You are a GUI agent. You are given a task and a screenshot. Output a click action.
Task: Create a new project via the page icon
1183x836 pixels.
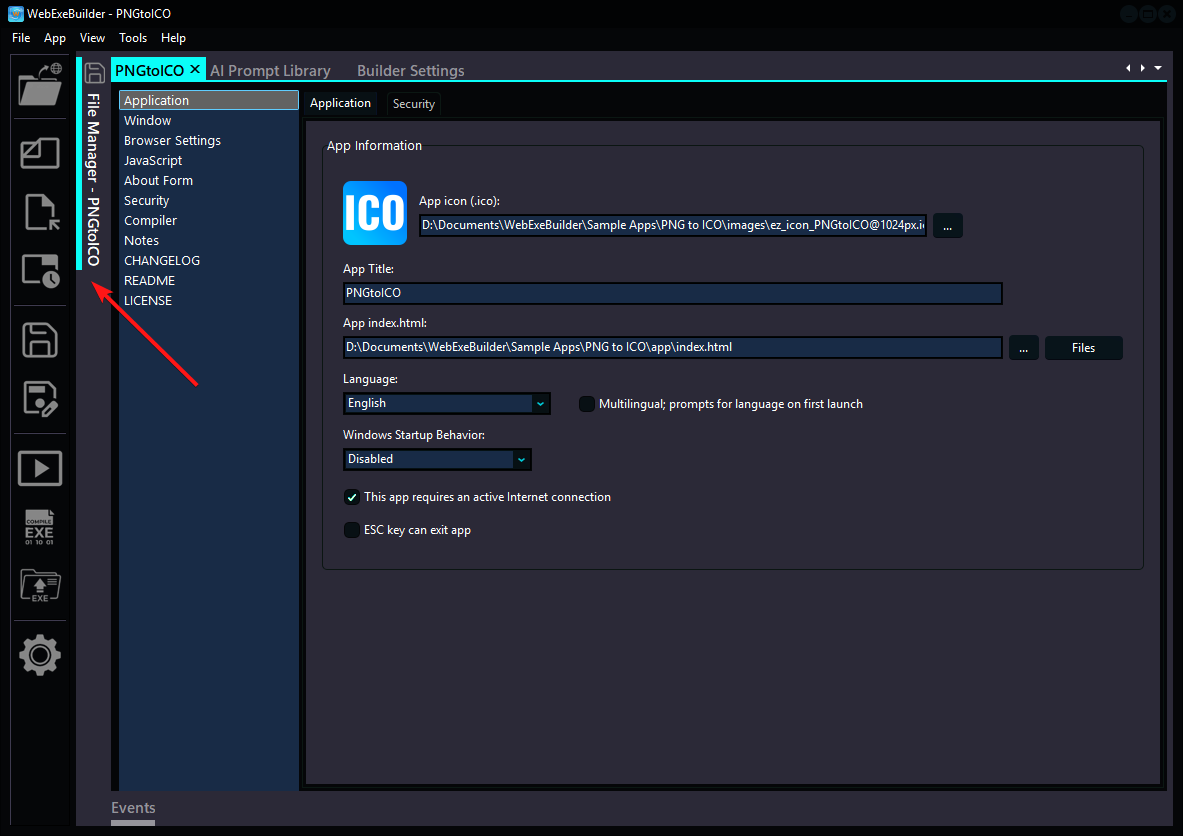coord(39,212)
